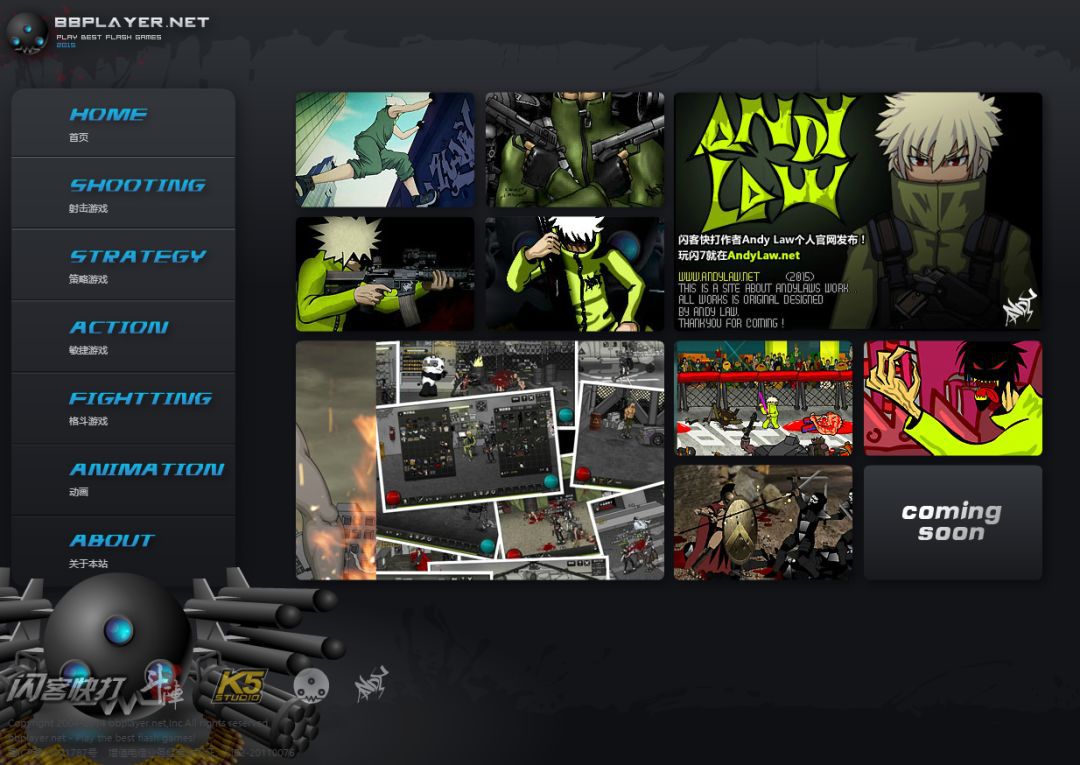
Task: Open the Spartan shield warrior thumbnail
Action: pyautogui.click(x=763, y=523)
